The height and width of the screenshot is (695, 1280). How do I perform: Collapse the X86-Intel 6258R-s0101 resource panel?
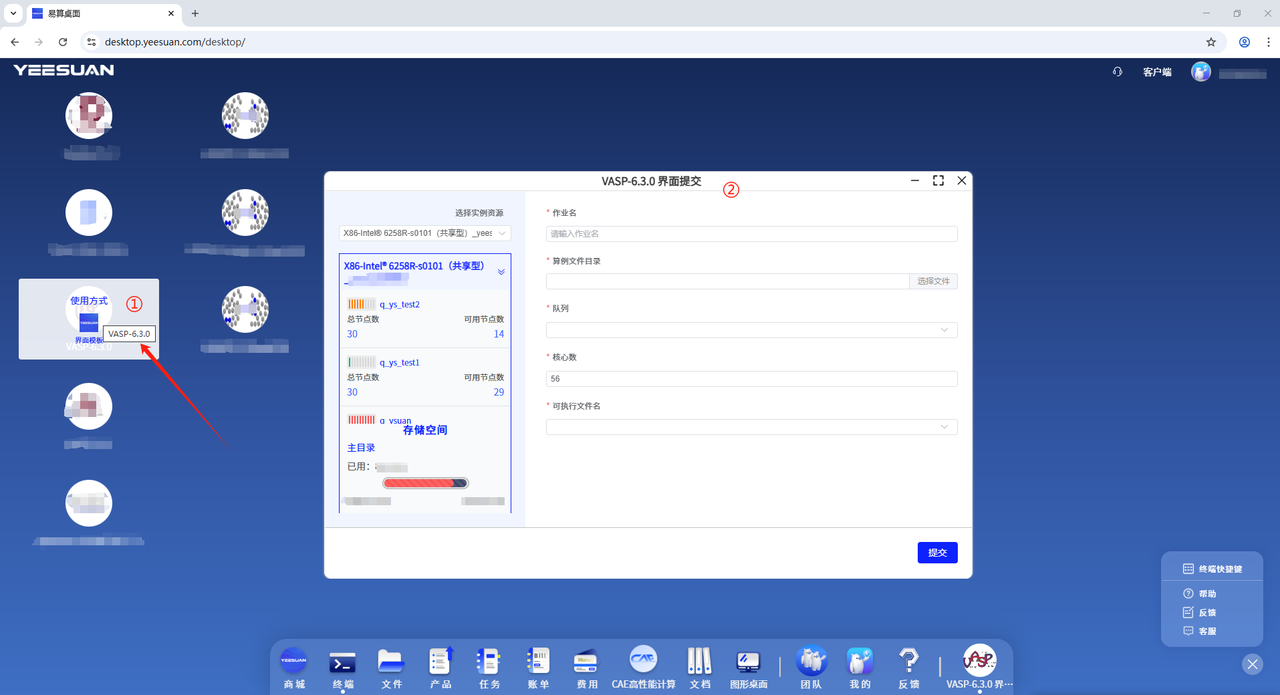click(501, 271)
